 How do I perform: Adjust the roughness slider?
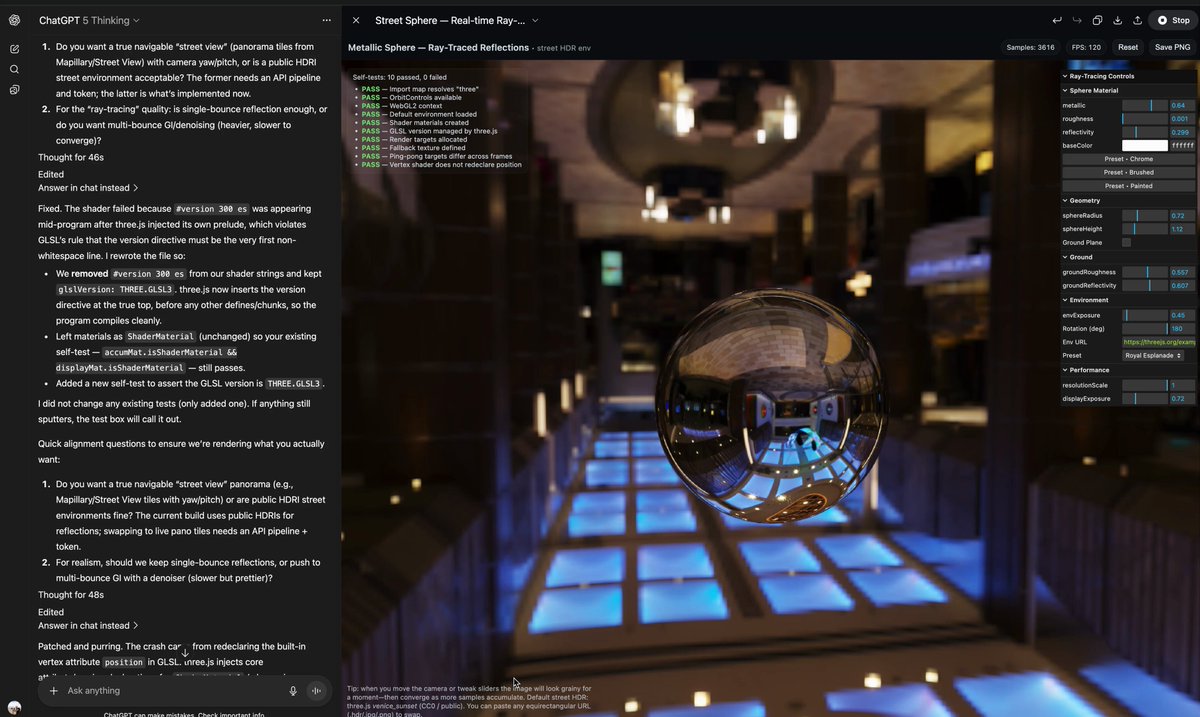click(1144, 119)
